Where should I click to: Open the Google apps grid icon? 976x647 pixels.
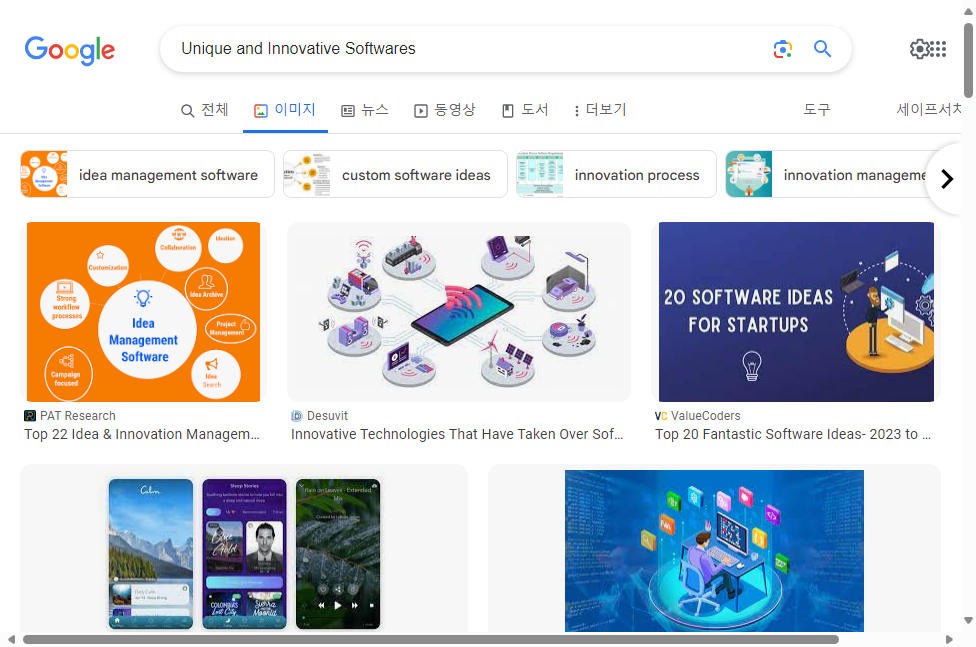[939, 49]
